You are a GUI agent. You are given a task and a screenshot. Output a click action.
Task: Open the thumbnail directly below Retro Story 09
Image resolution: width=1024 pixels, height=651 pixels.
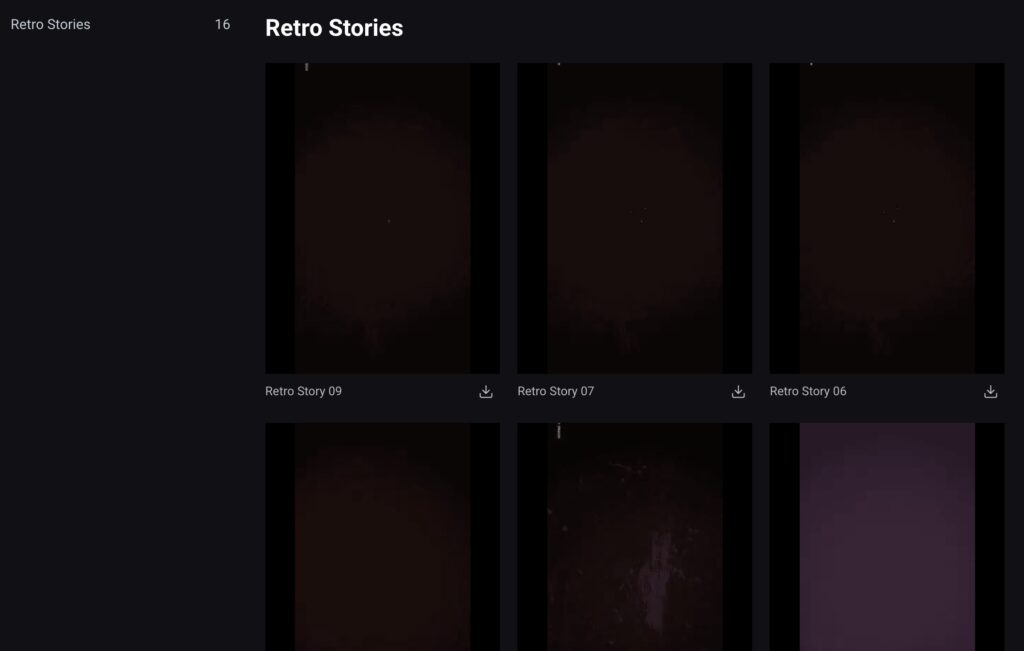click(382, 536)
